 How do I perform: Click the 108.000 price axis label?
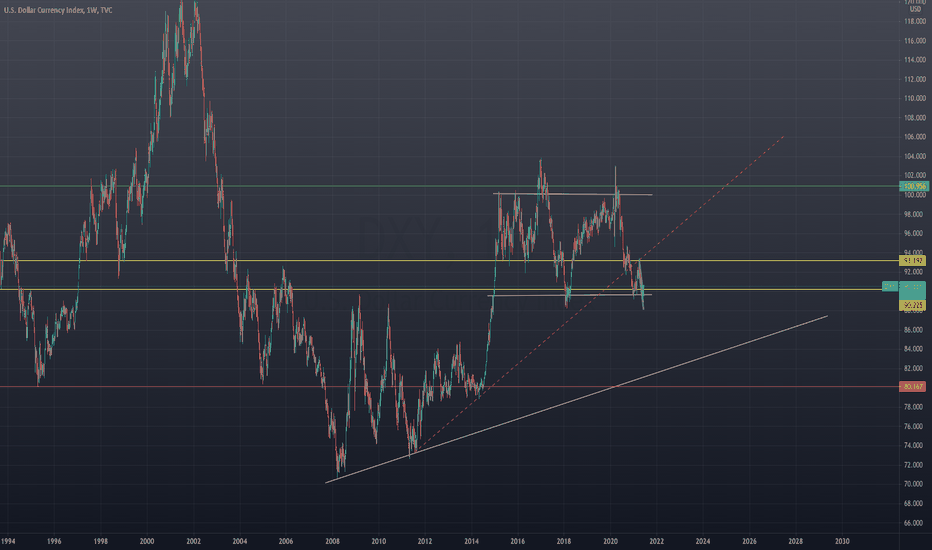915,118
